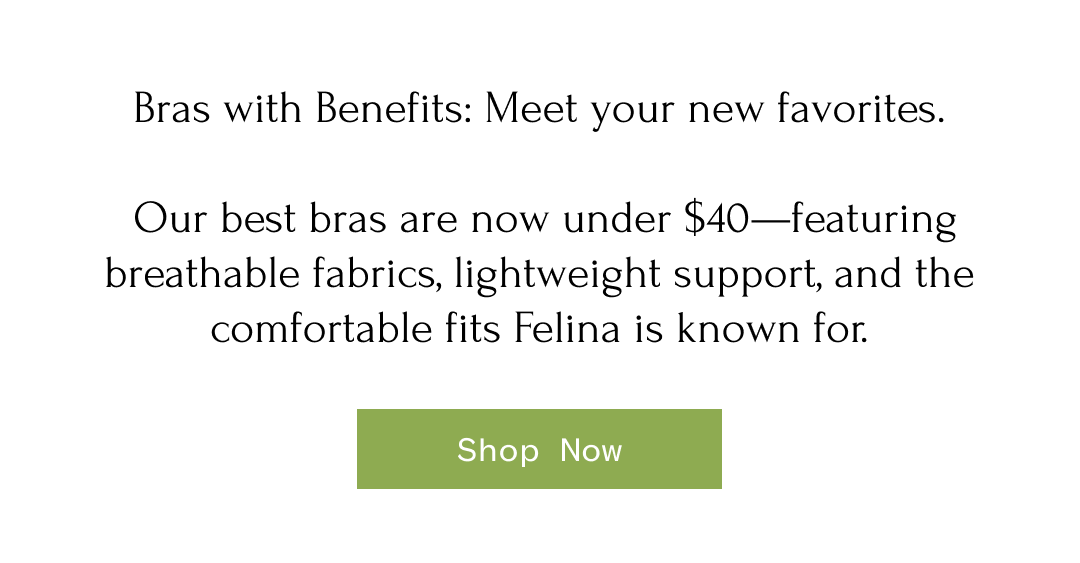Click the word "Shop" on the button
This screenshot has height=563, width=1080.
click(x=498, y=450)
